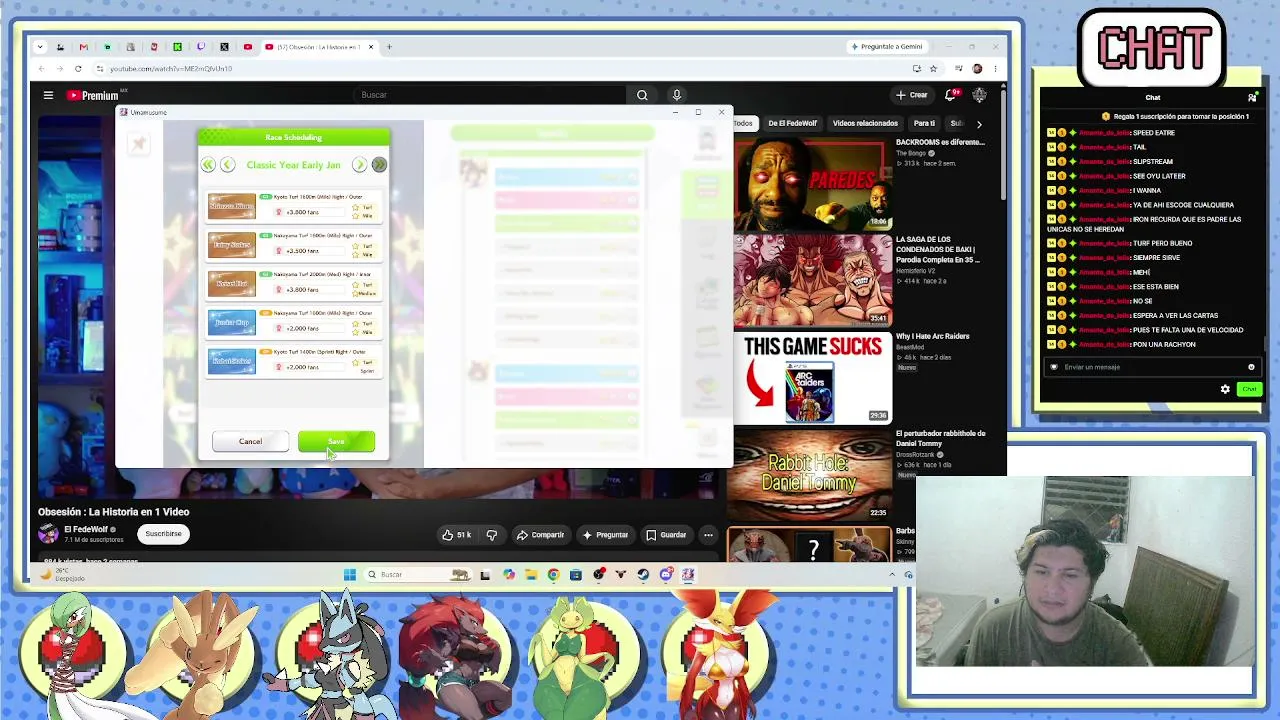The image size is (1280, 720).
Task: Go to previous turn with single left arrow
Action: click(228, 165)
